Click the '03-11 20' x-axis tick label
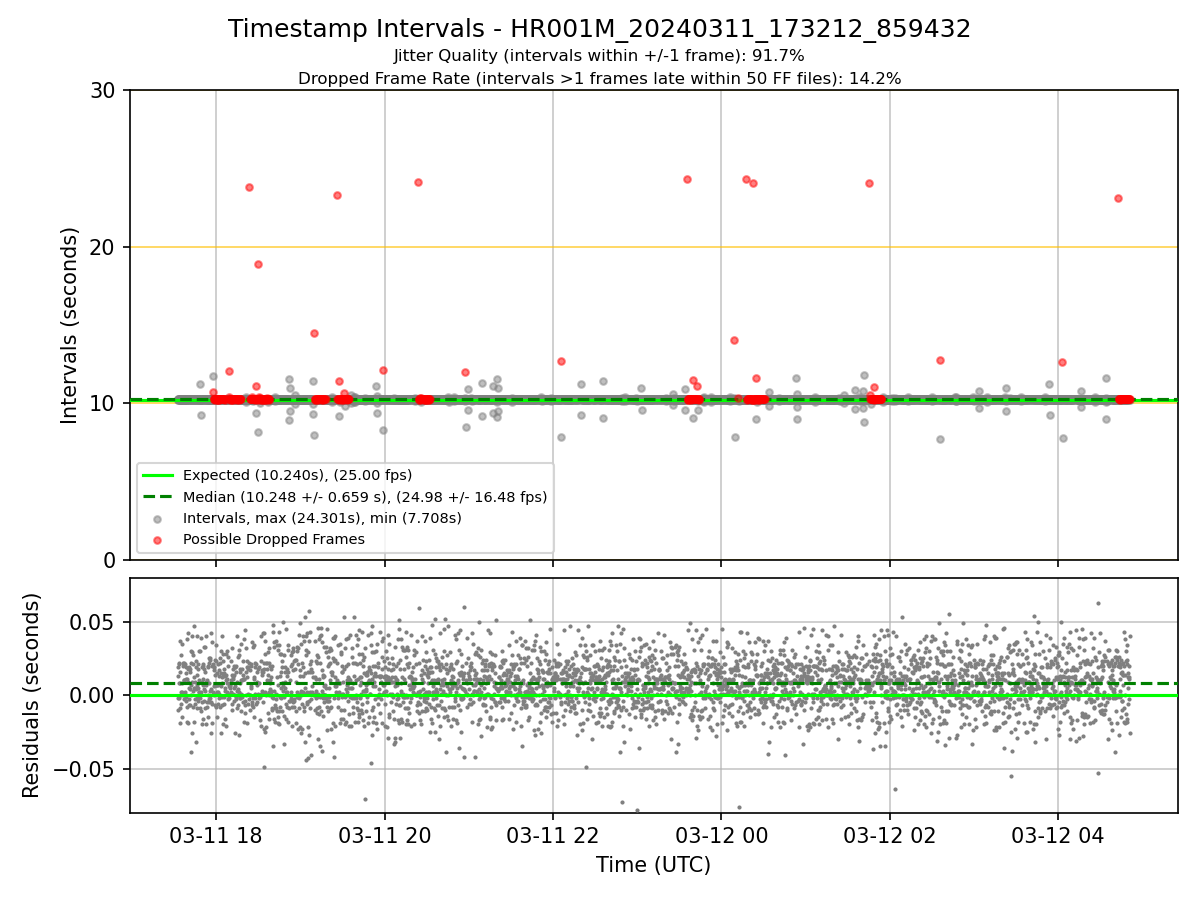The image size is (1200, 900). pyautogui.click(x=384, y=835)
